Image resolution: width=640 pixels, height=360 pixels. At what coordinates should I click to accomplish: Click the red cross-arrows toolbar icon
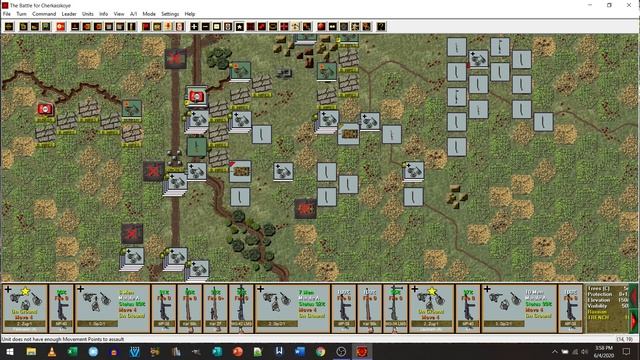point(284,27)
